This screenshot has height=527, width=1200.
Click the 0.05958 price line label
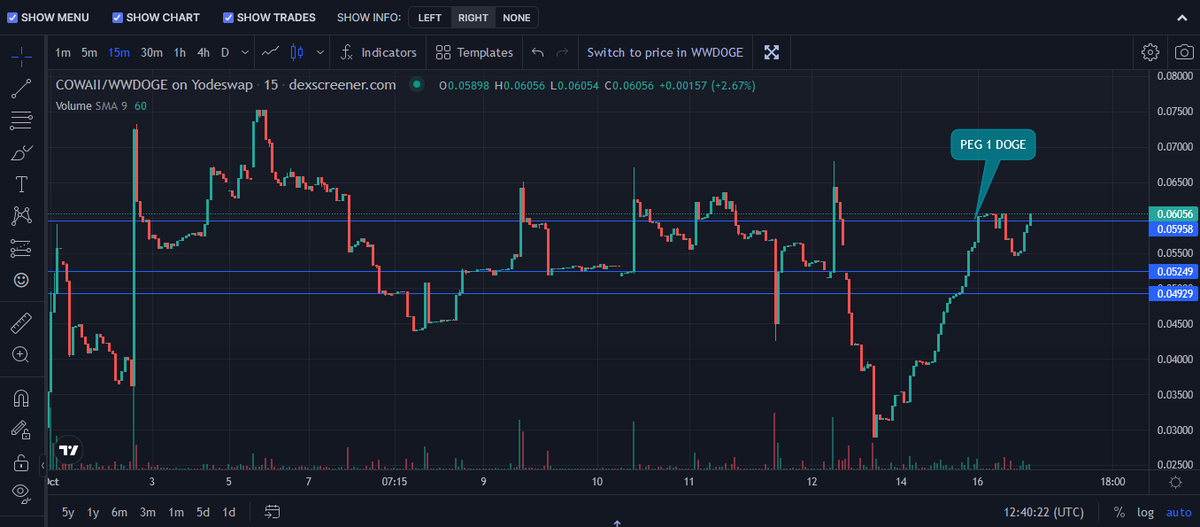(x=1172, y=229)
